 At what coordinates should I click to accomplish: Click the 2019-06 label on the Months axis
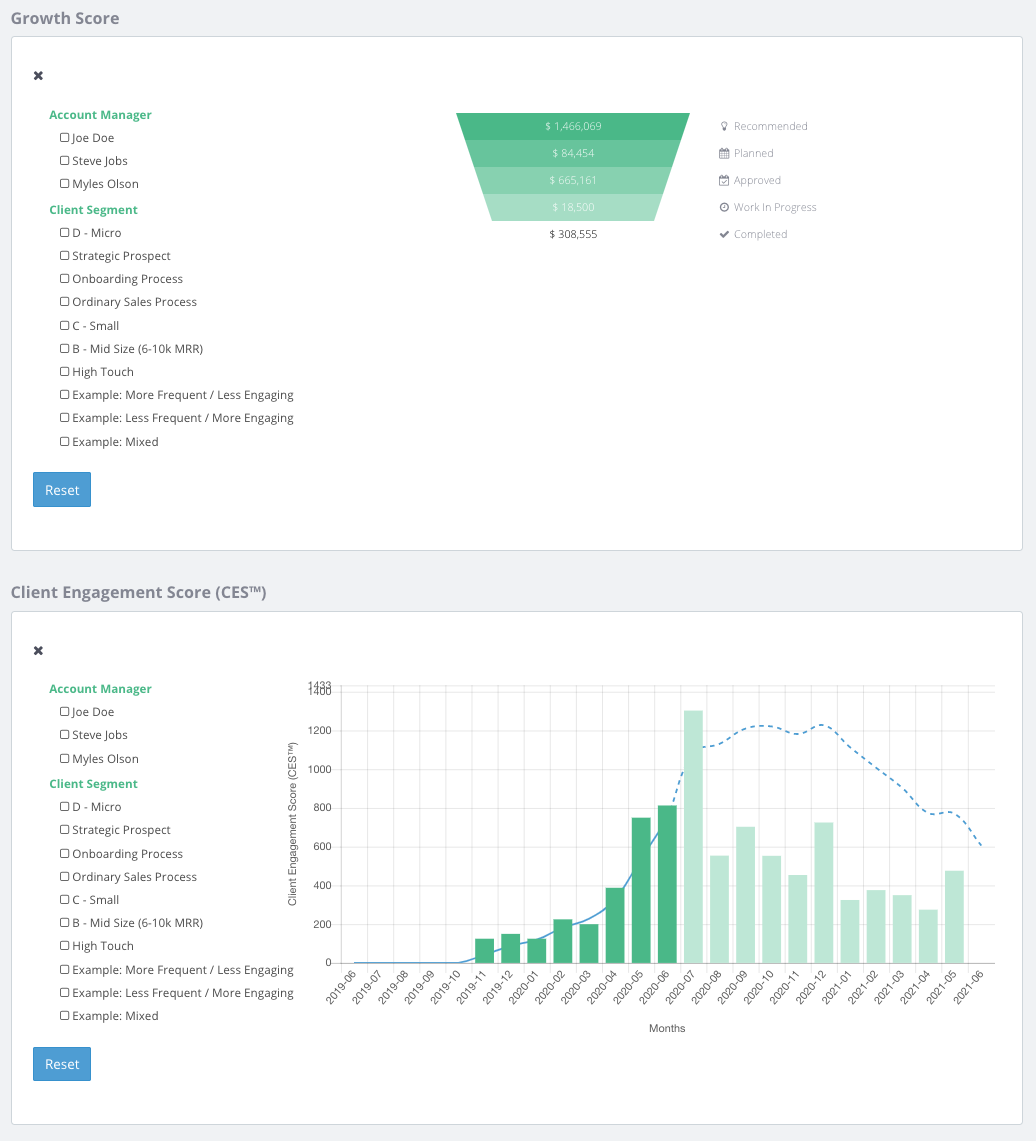click(340, 987)
